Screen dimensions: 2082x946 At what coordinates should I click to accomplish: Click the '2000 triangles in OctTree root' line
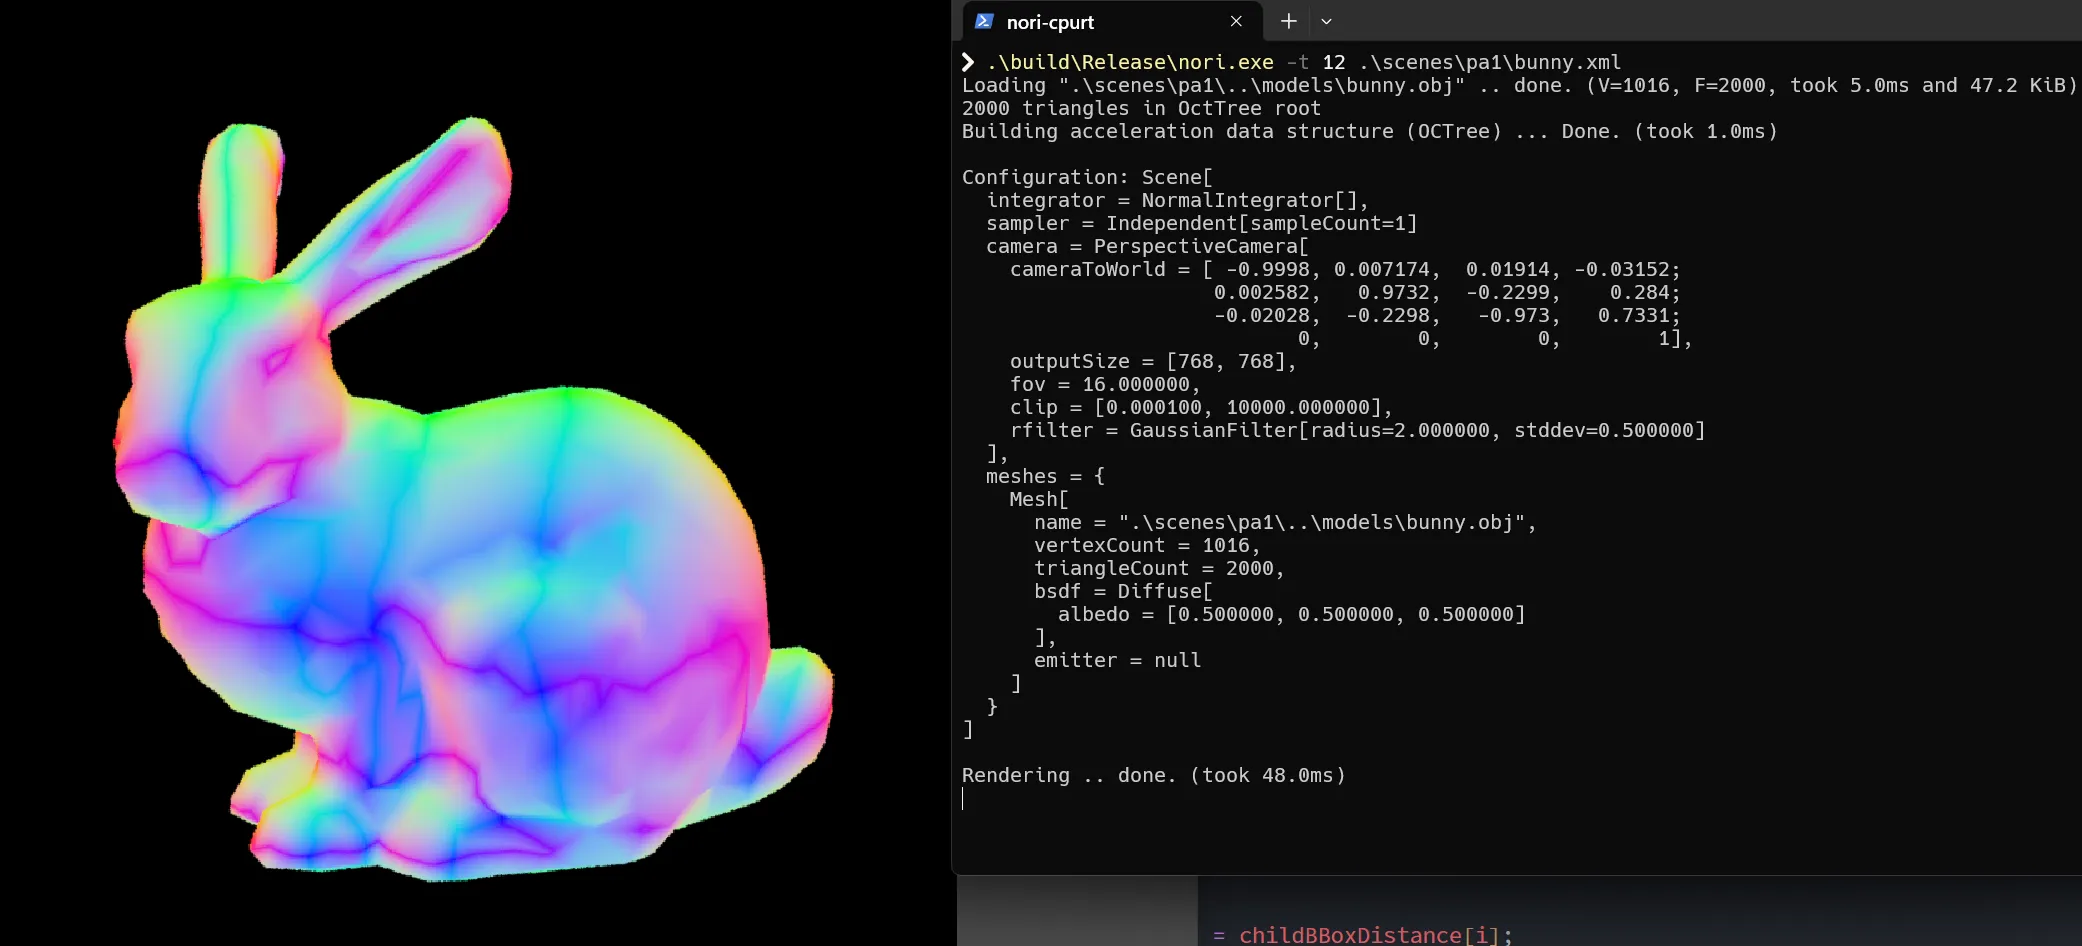1140,108
